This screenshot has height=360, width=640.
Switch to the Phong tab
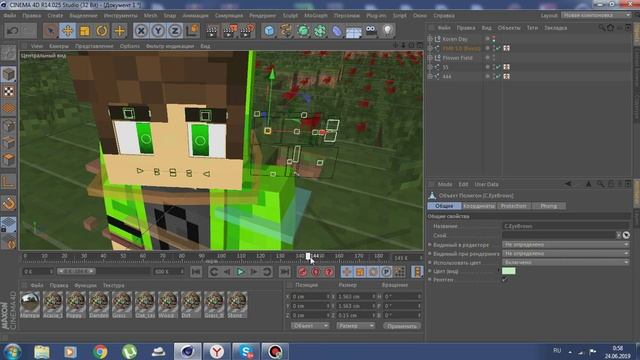[x=549, y=206]
